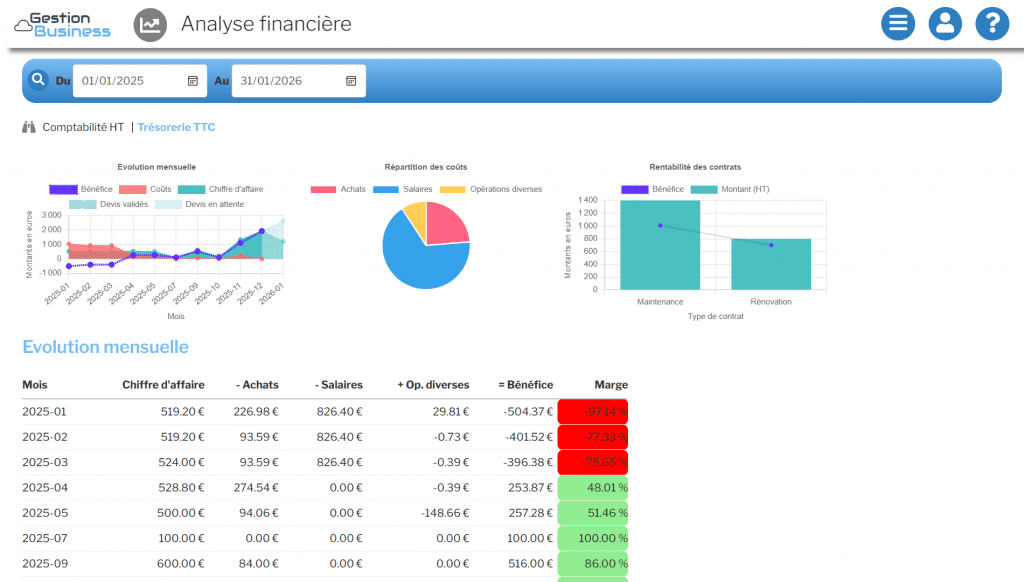Open calendar picker for the start date
The image size is (1024, 582).
193,81
